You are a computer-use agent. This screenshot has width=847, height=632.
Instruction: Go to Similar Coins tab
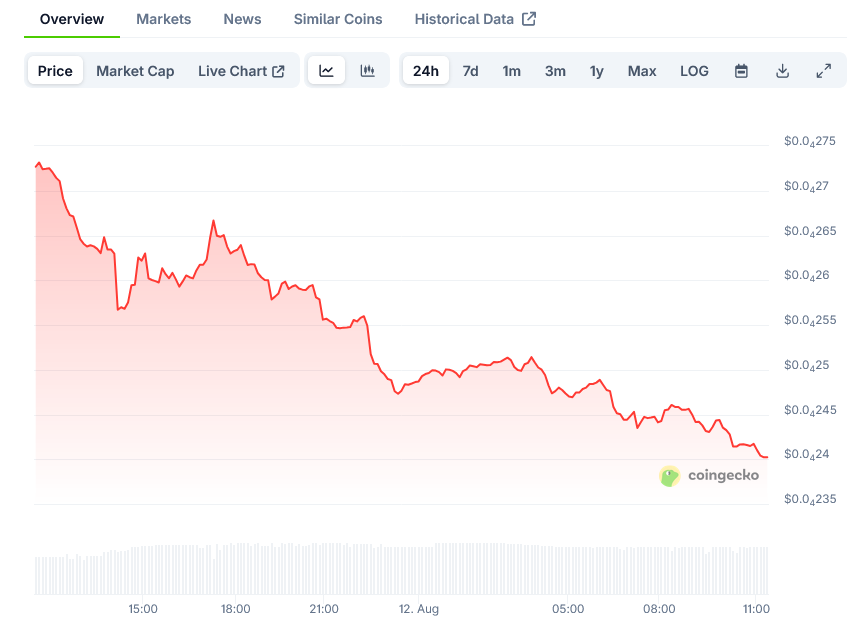click(x=338, y=19)
